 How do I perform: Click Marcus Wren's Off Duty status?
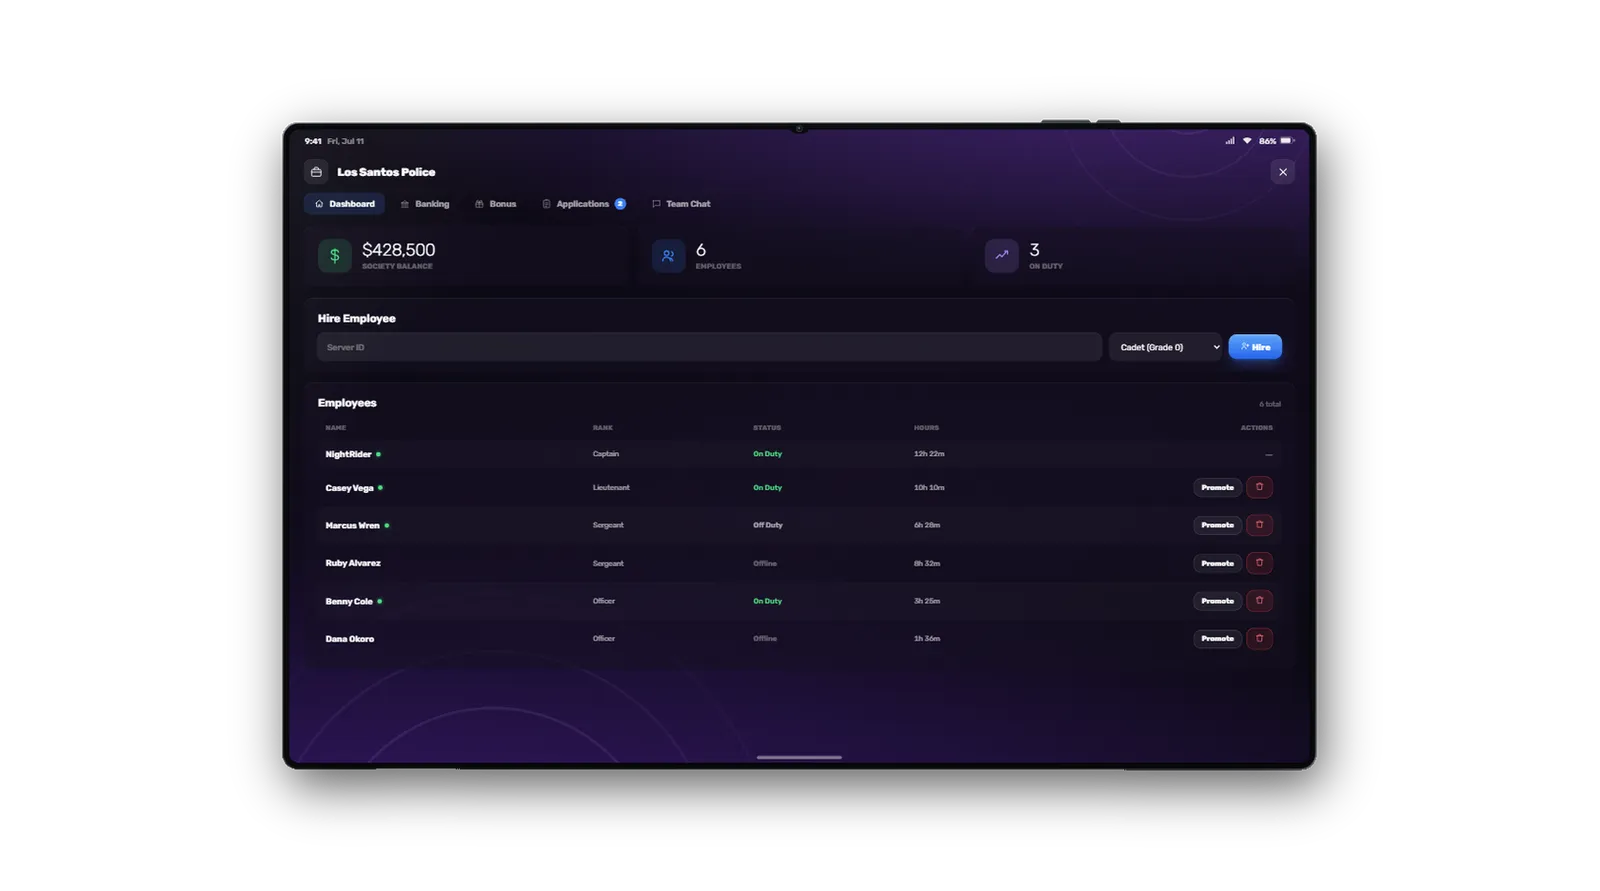(768, 525)
